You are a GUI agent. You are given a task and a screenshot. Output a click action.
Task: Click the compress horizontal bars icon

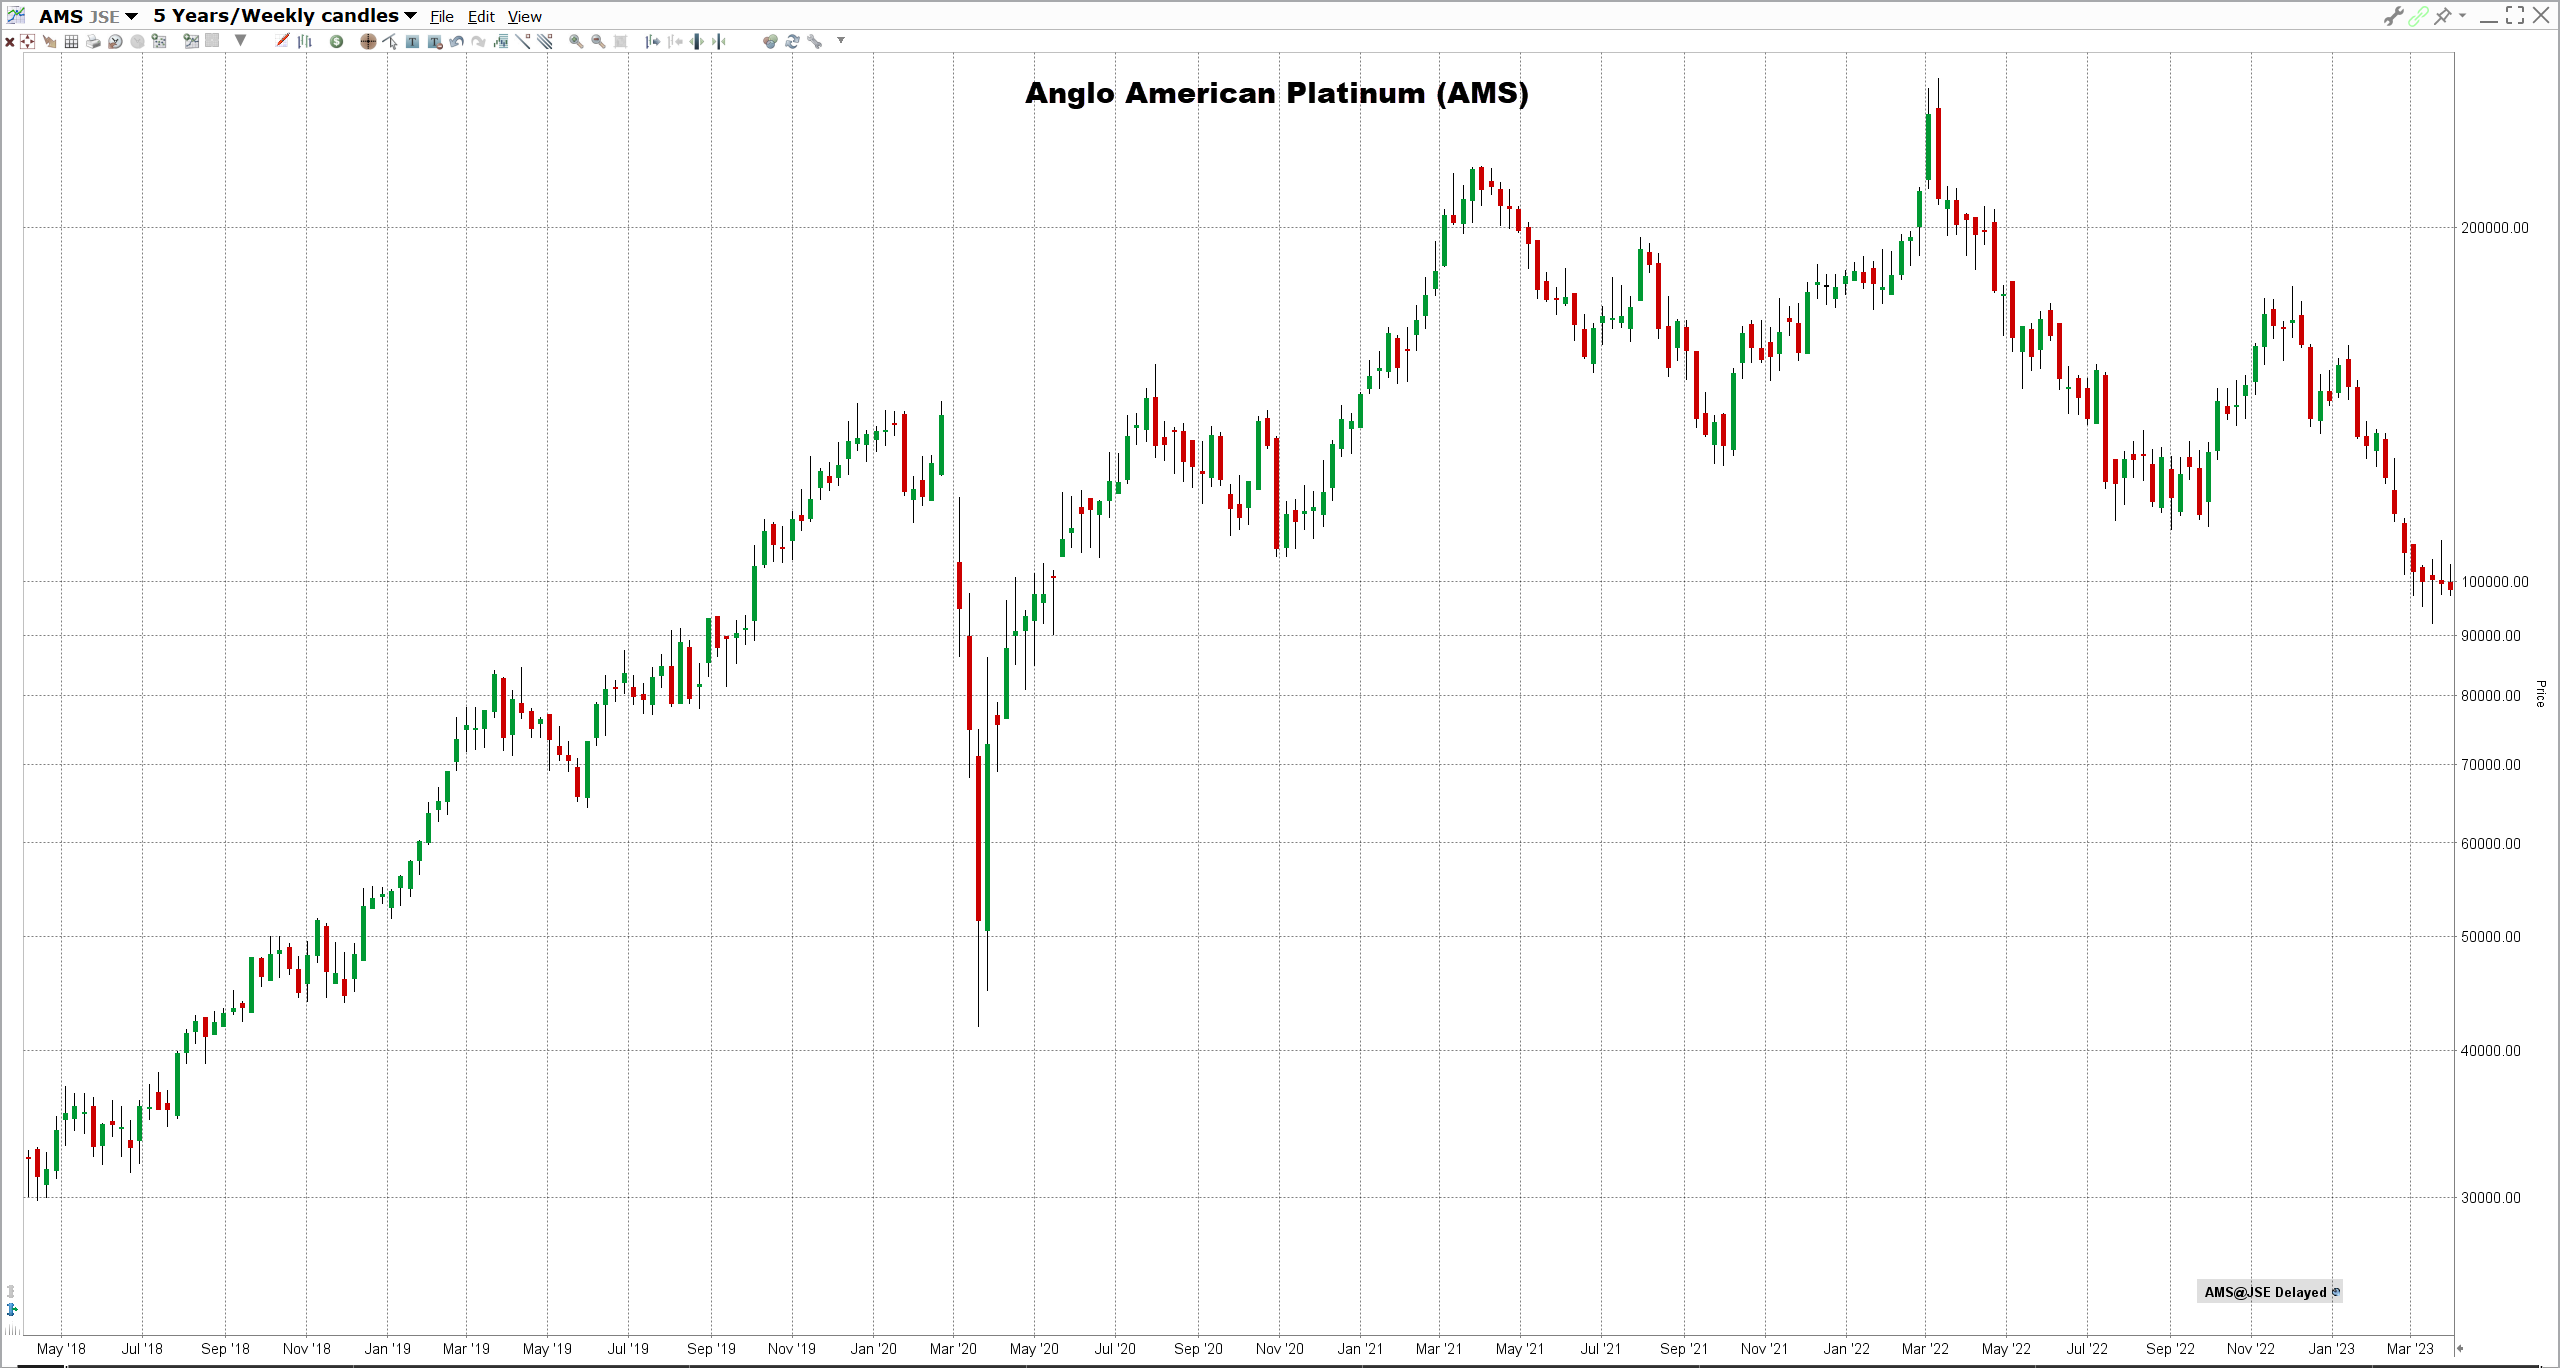(x=719, y=42)
